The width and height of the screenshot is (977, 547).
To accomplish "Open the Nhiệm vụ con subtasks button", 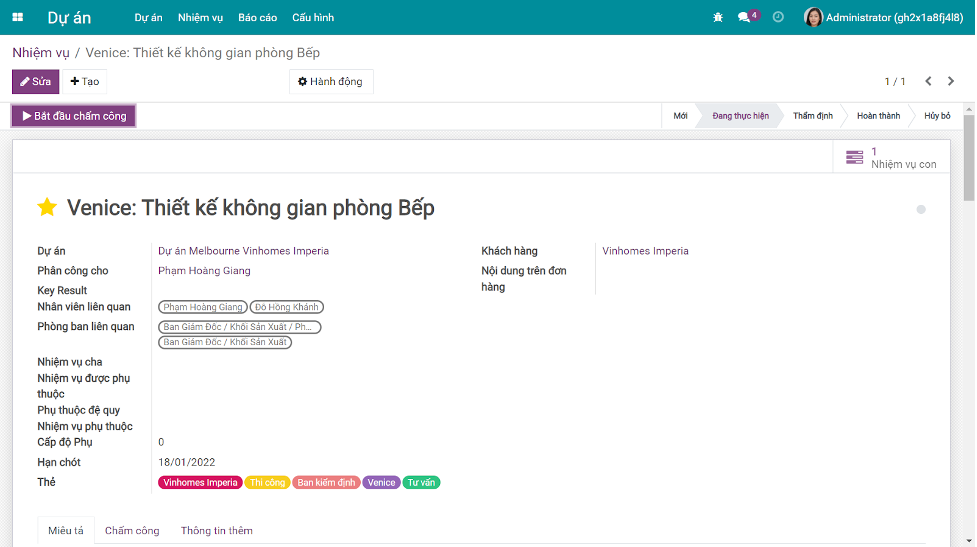I will 892,158.
